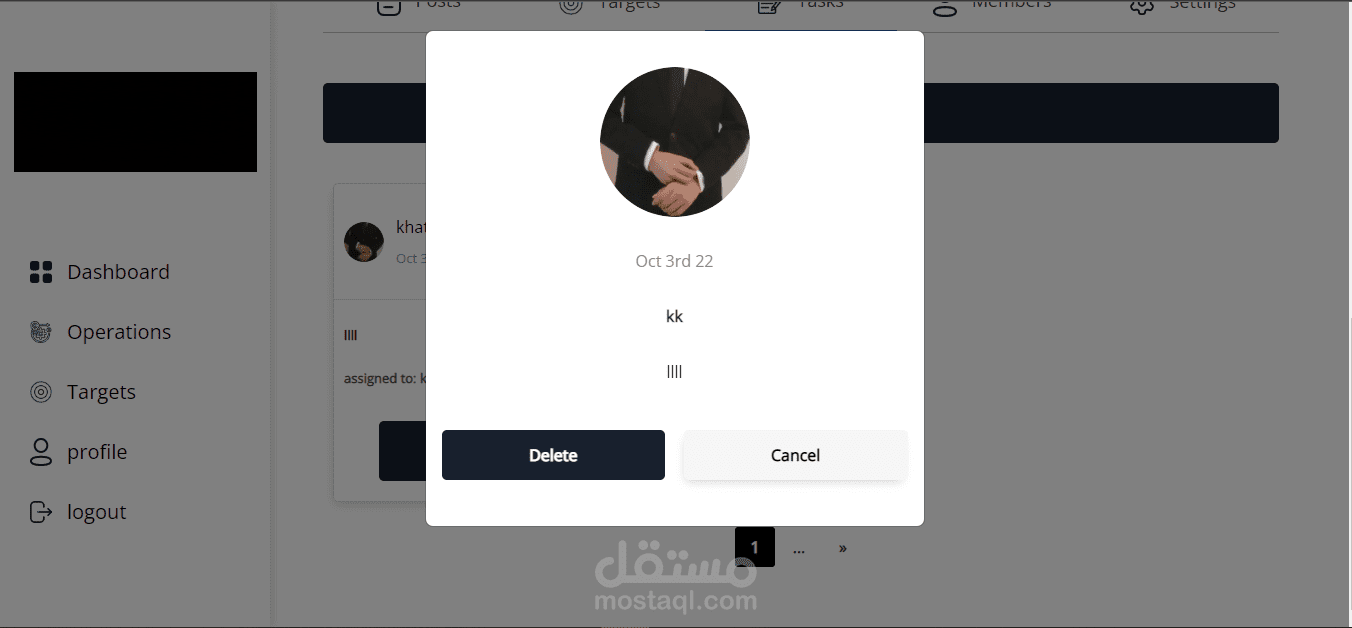Dismiss the dialog with Cancel

795,455
